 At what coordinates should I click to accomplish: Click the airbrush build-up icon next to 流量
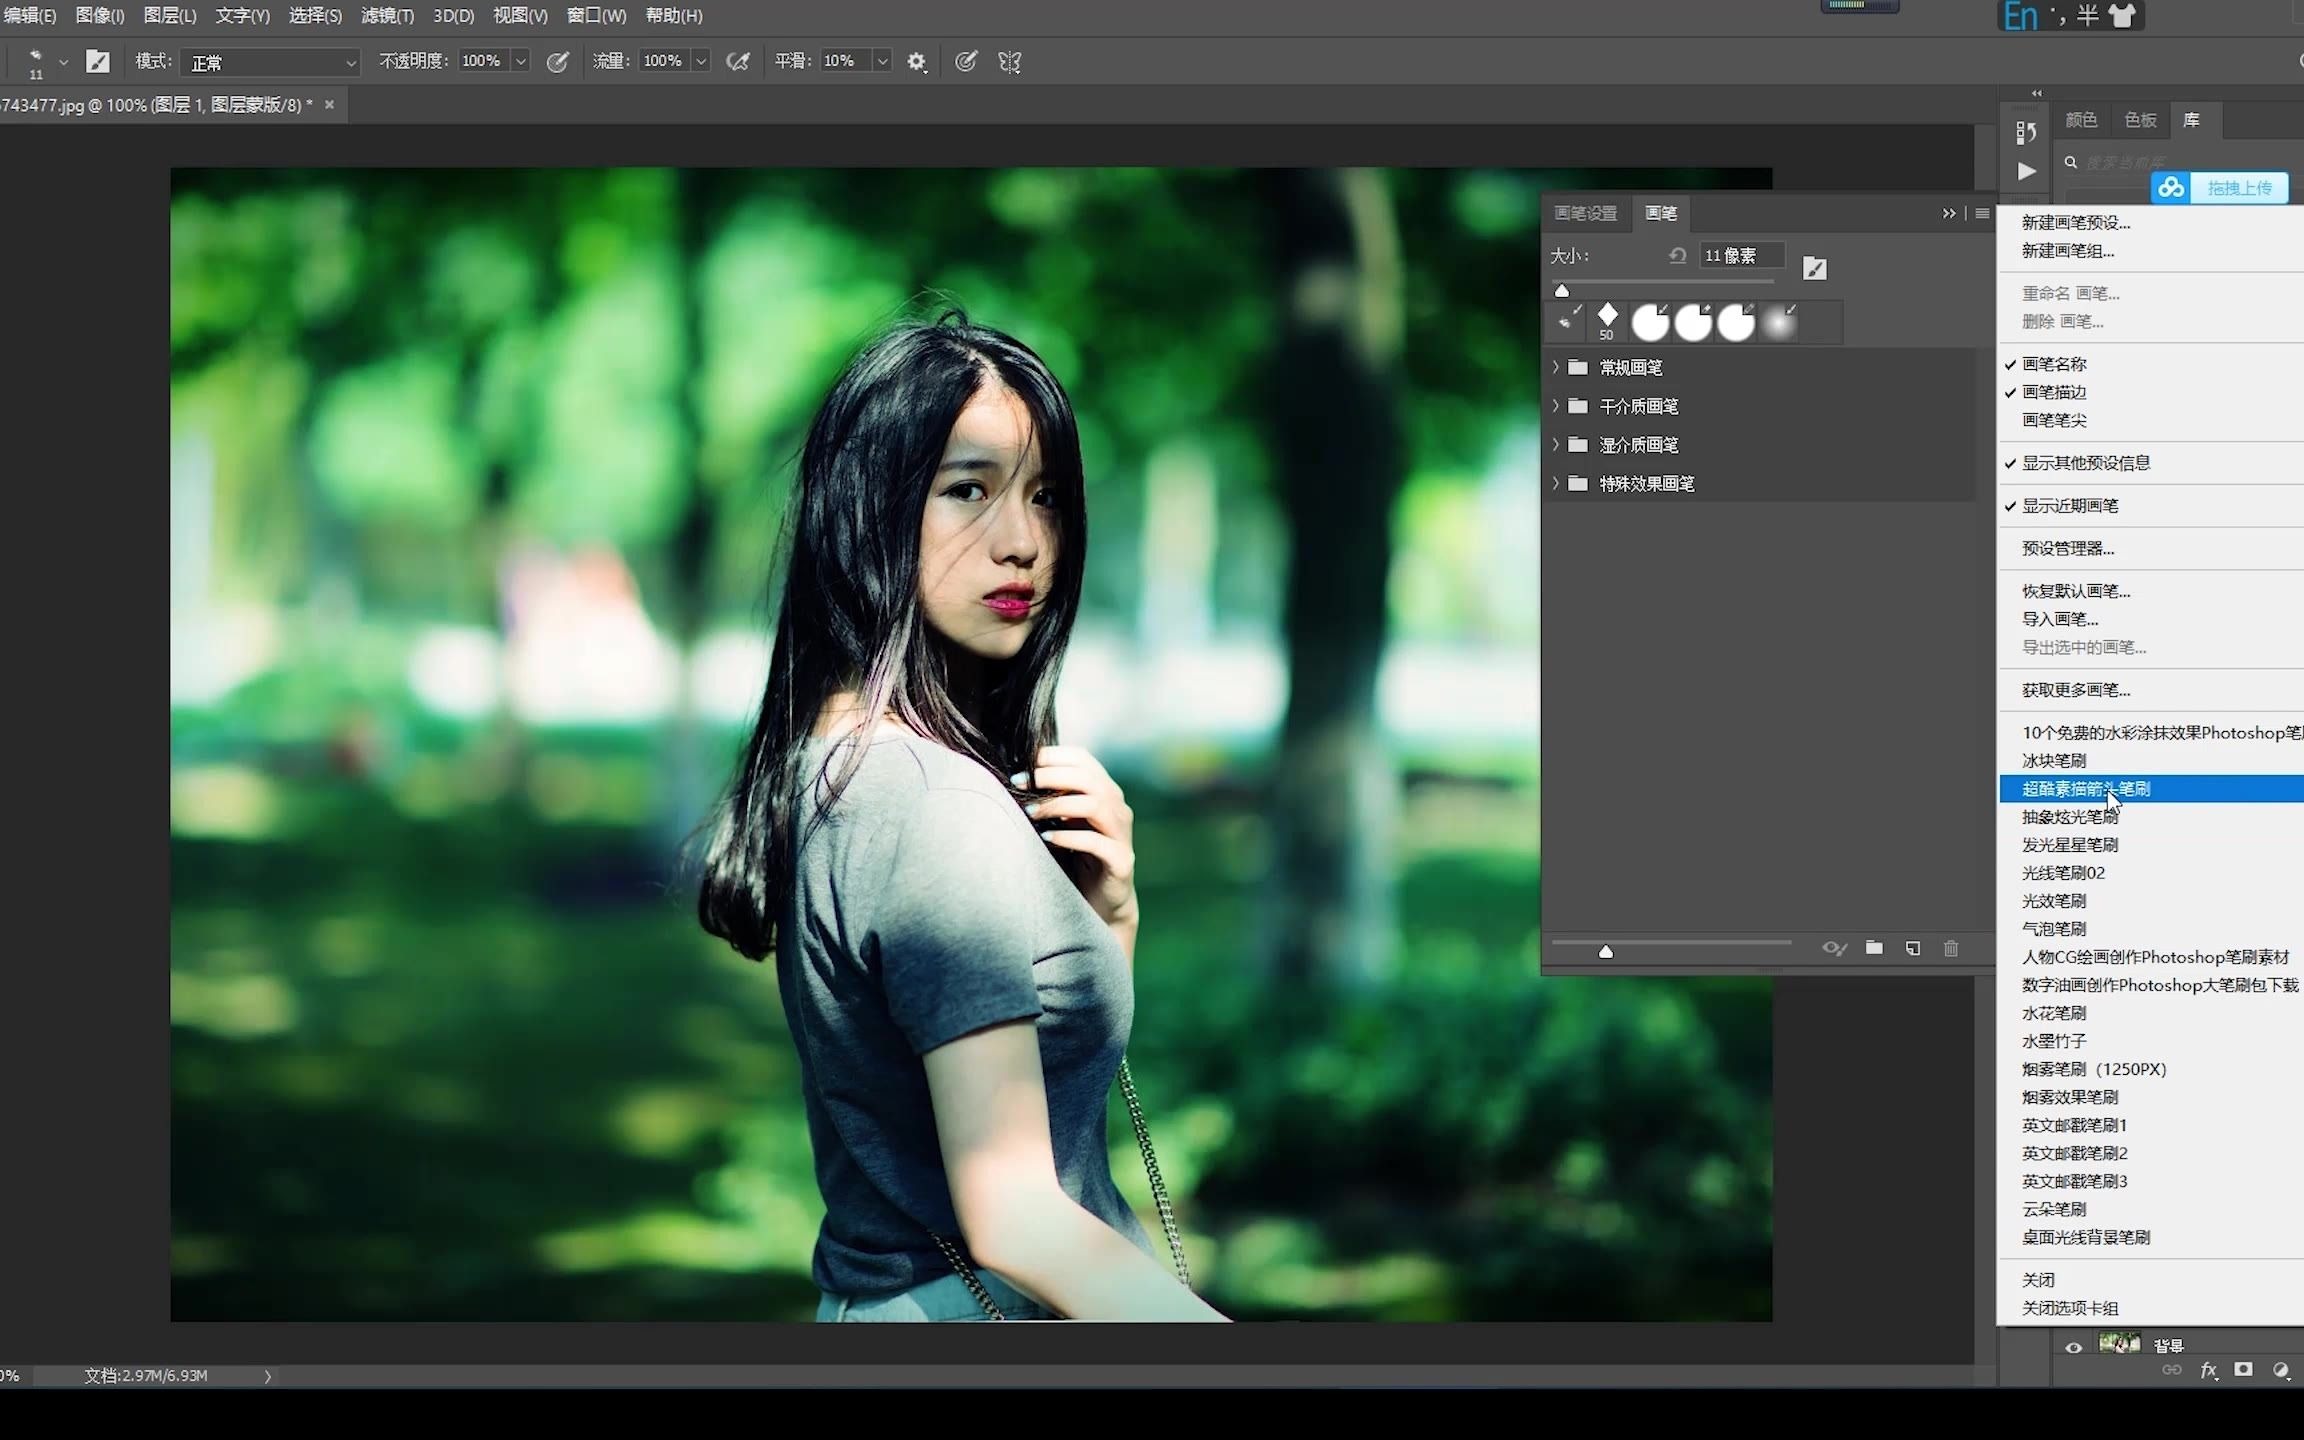pyautogui.click(x=738, y=62)
